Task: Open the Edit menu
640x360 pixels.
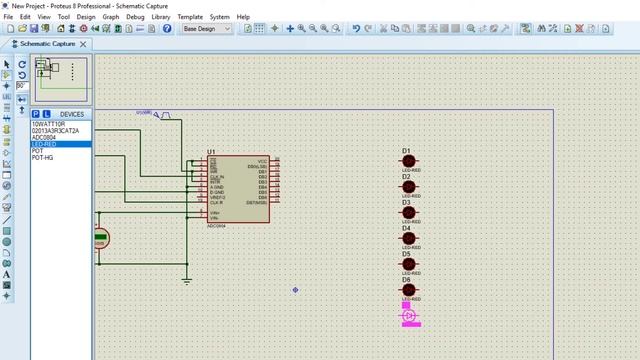Action: pyautogui.click(x=25, y=17)
